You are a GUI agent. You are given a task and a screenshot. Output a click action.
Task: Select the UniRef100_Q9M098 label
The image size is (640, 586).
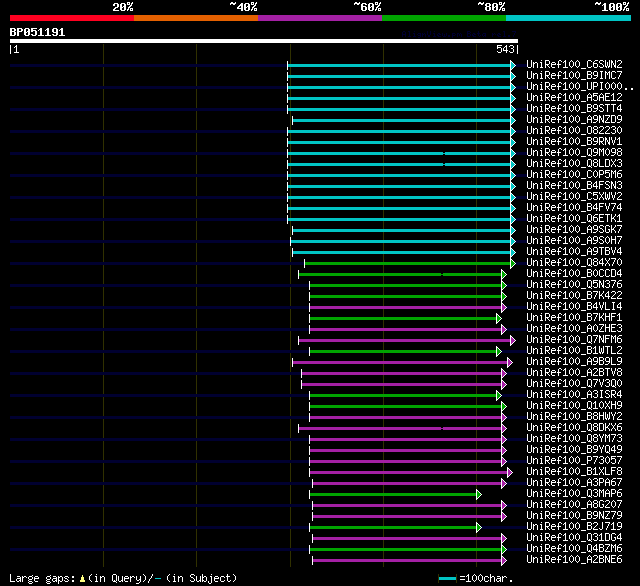tap(574, 153)
